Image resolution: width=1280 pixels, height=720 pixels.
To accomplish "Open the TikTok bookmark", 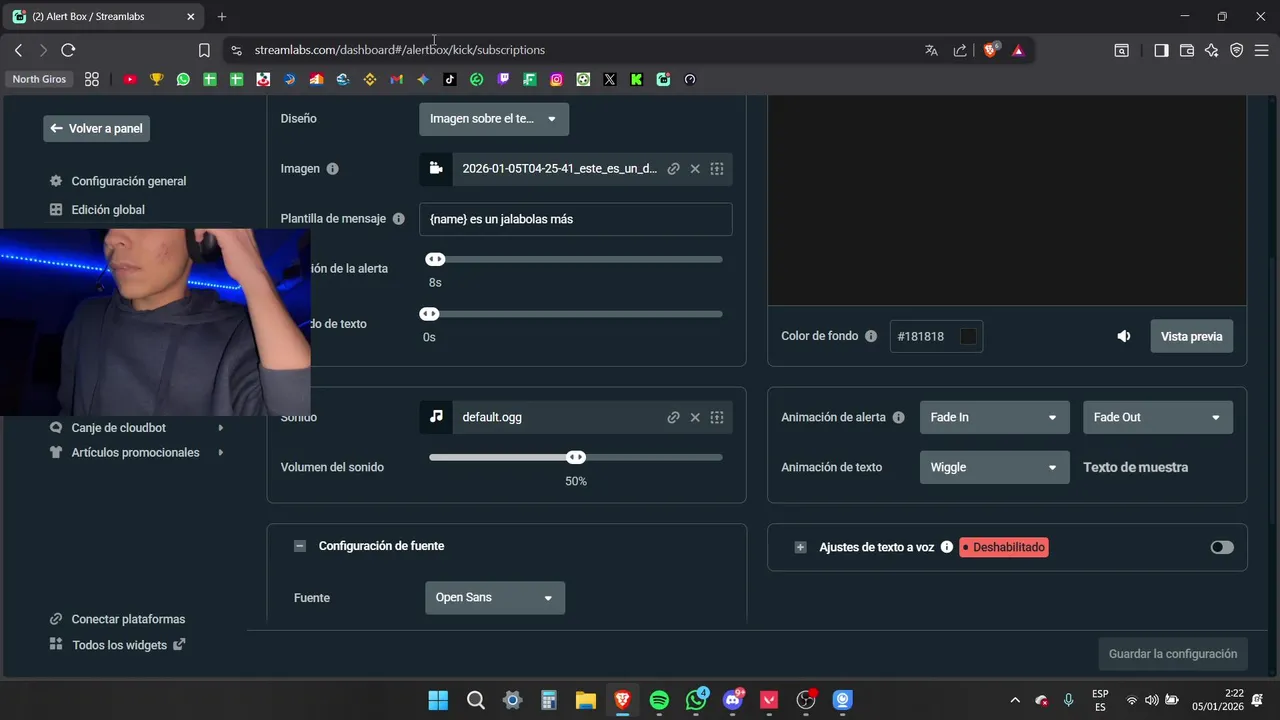I will point(450,79).
